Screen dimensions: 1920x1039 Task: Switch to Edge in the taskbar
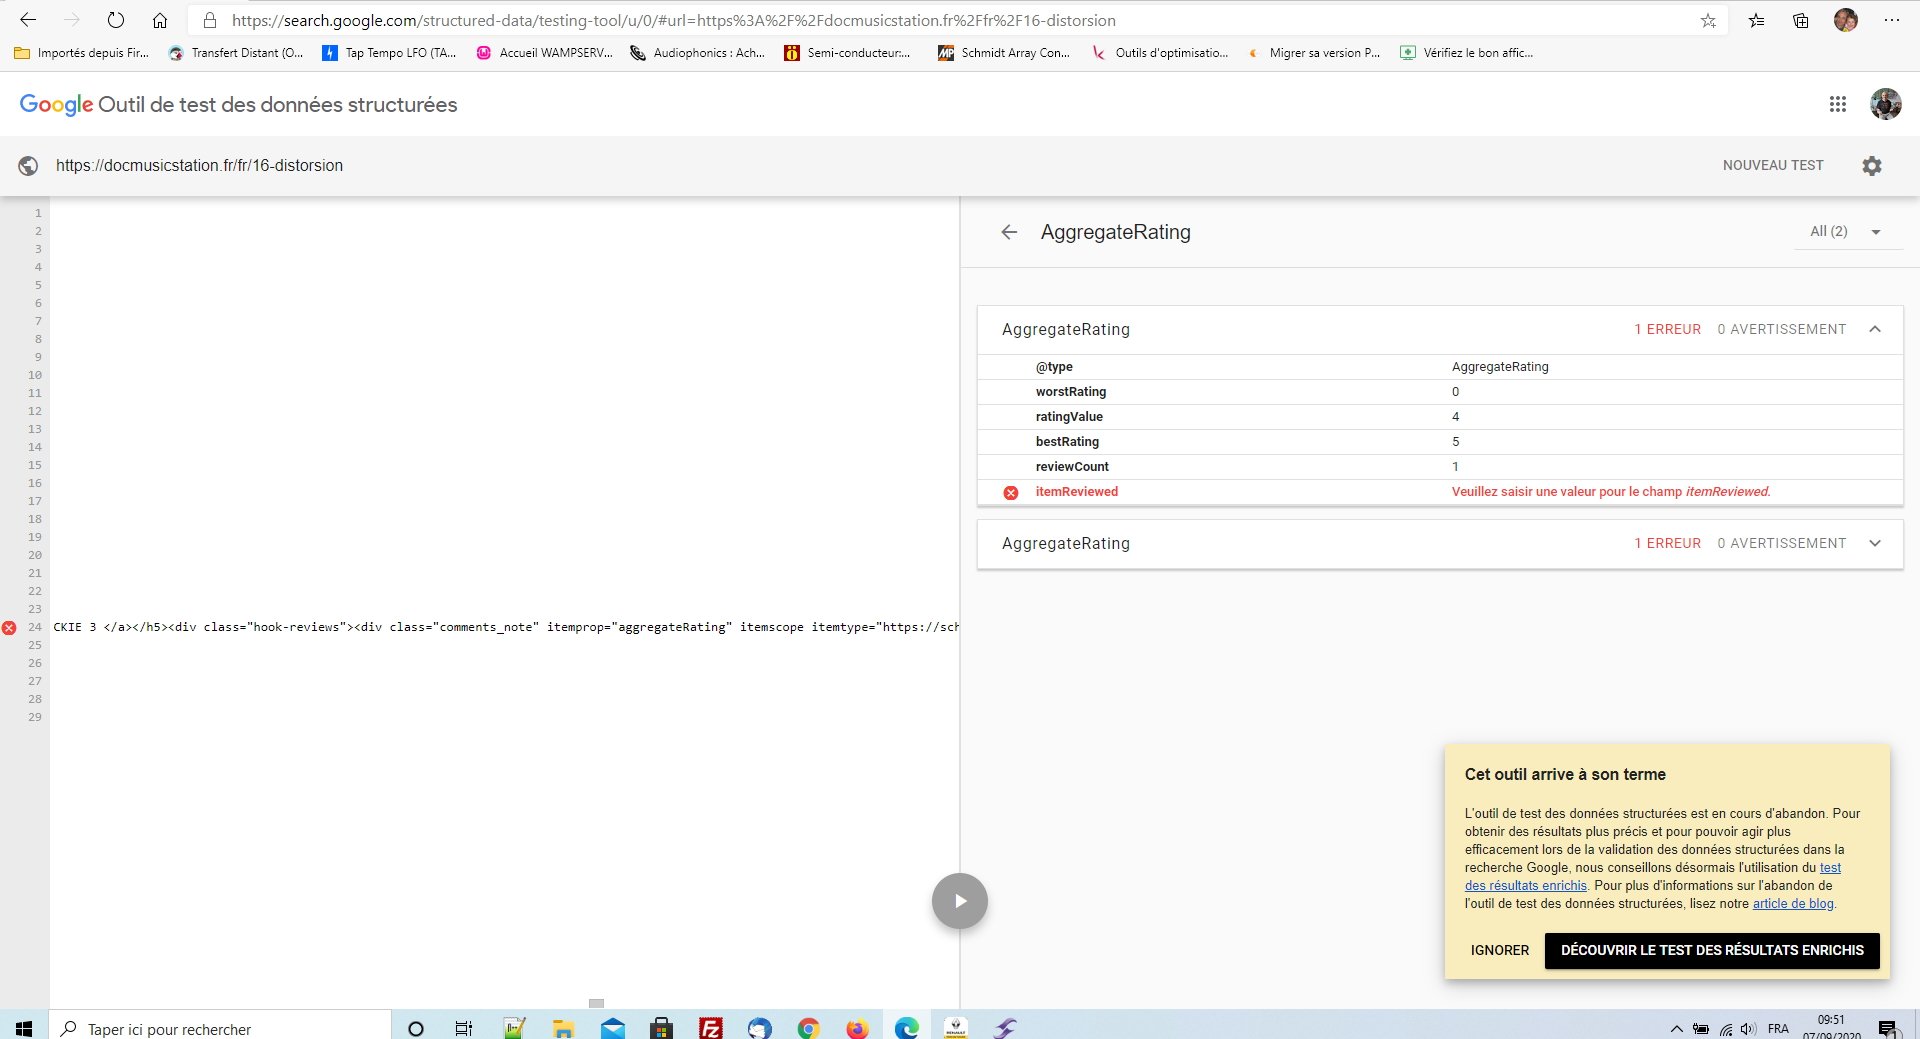[x=907, y=1028]
